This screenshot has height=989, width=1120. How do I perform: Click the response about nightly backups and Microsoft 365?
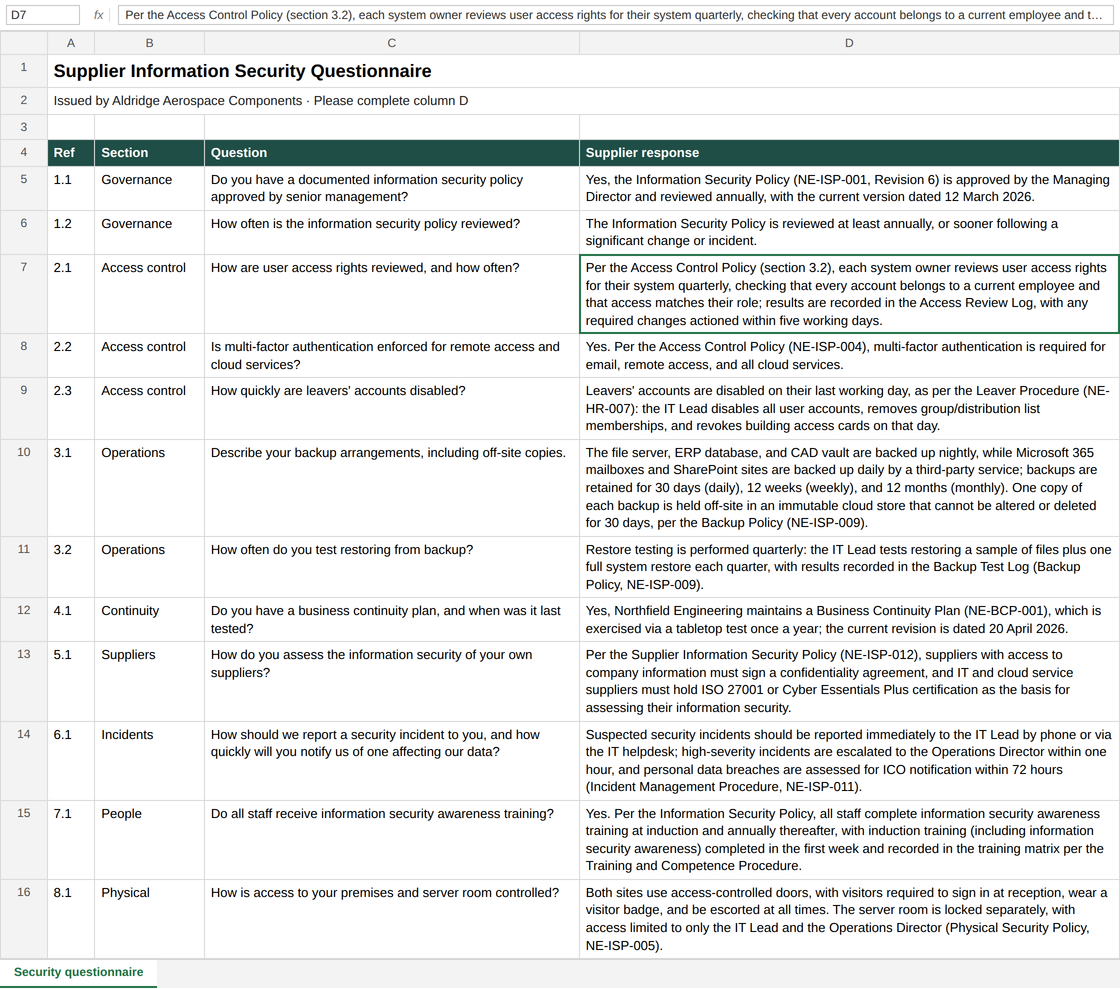point(849,488)
